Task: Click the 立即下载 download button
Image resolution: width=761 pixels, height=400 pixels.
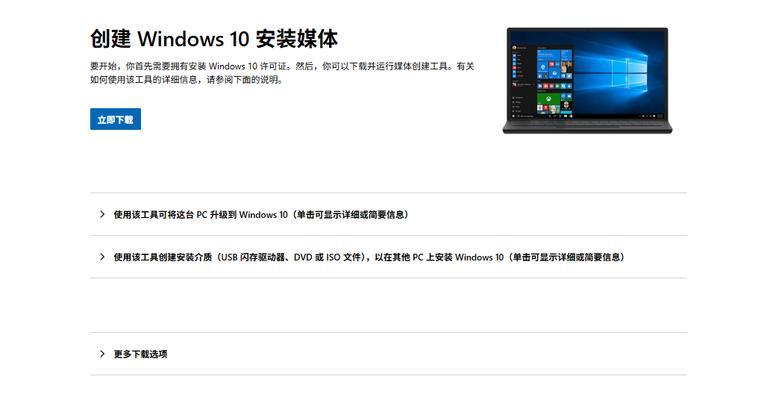Action: click(x=115, y=119)
